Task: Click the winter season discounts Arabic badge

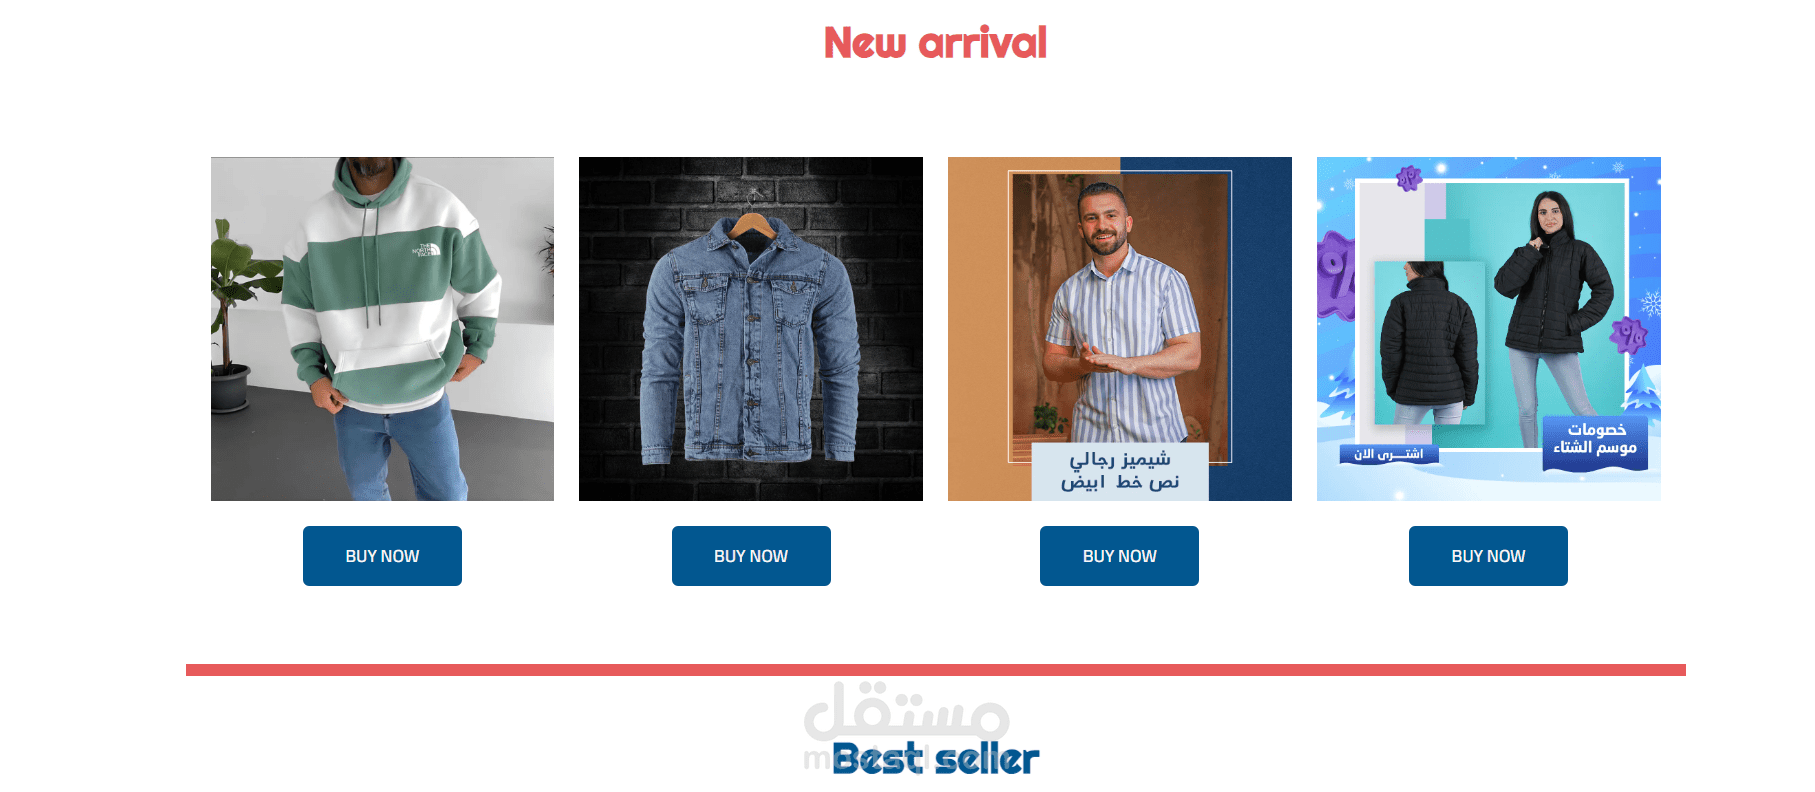Action: pyautogui.click(x=1595, y=442)
